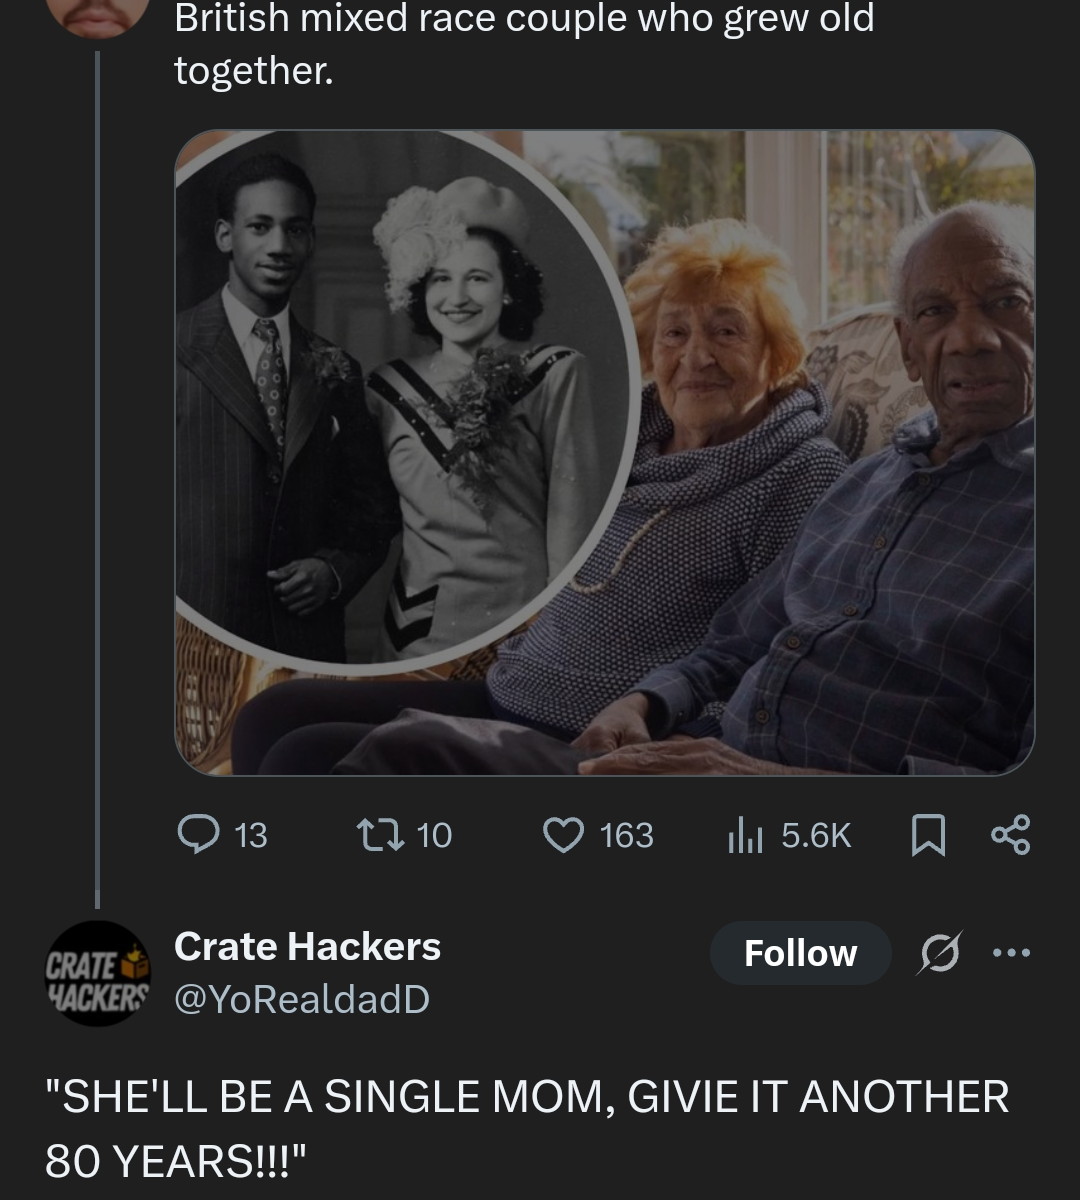The height and width of the screenshot is (1200, 1080).
Task: Follow the Crate Hackers account
Action: click(x=800, y=953)
